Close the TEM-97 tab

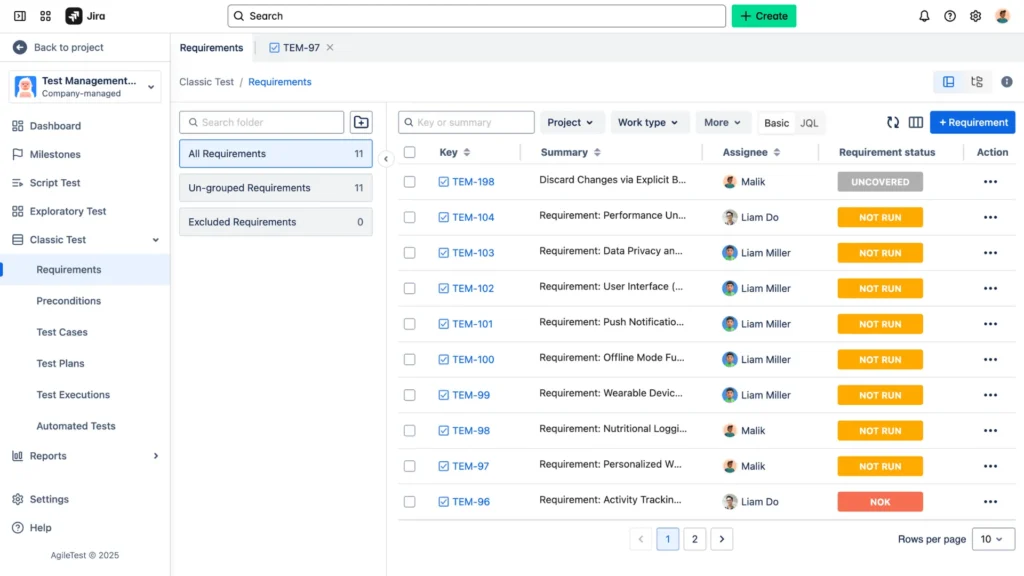click(330, 47)
